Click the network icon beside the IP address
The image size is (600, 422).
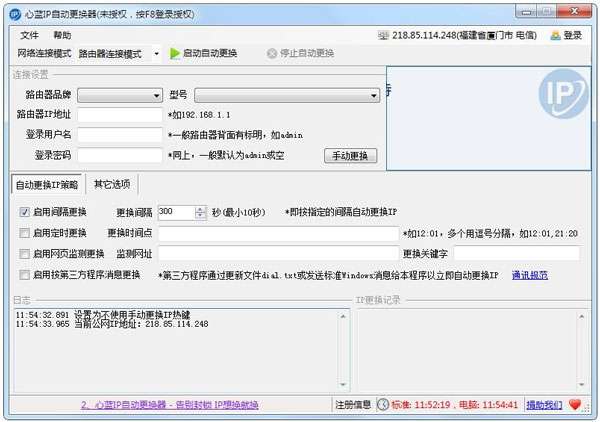pos(383,36)
